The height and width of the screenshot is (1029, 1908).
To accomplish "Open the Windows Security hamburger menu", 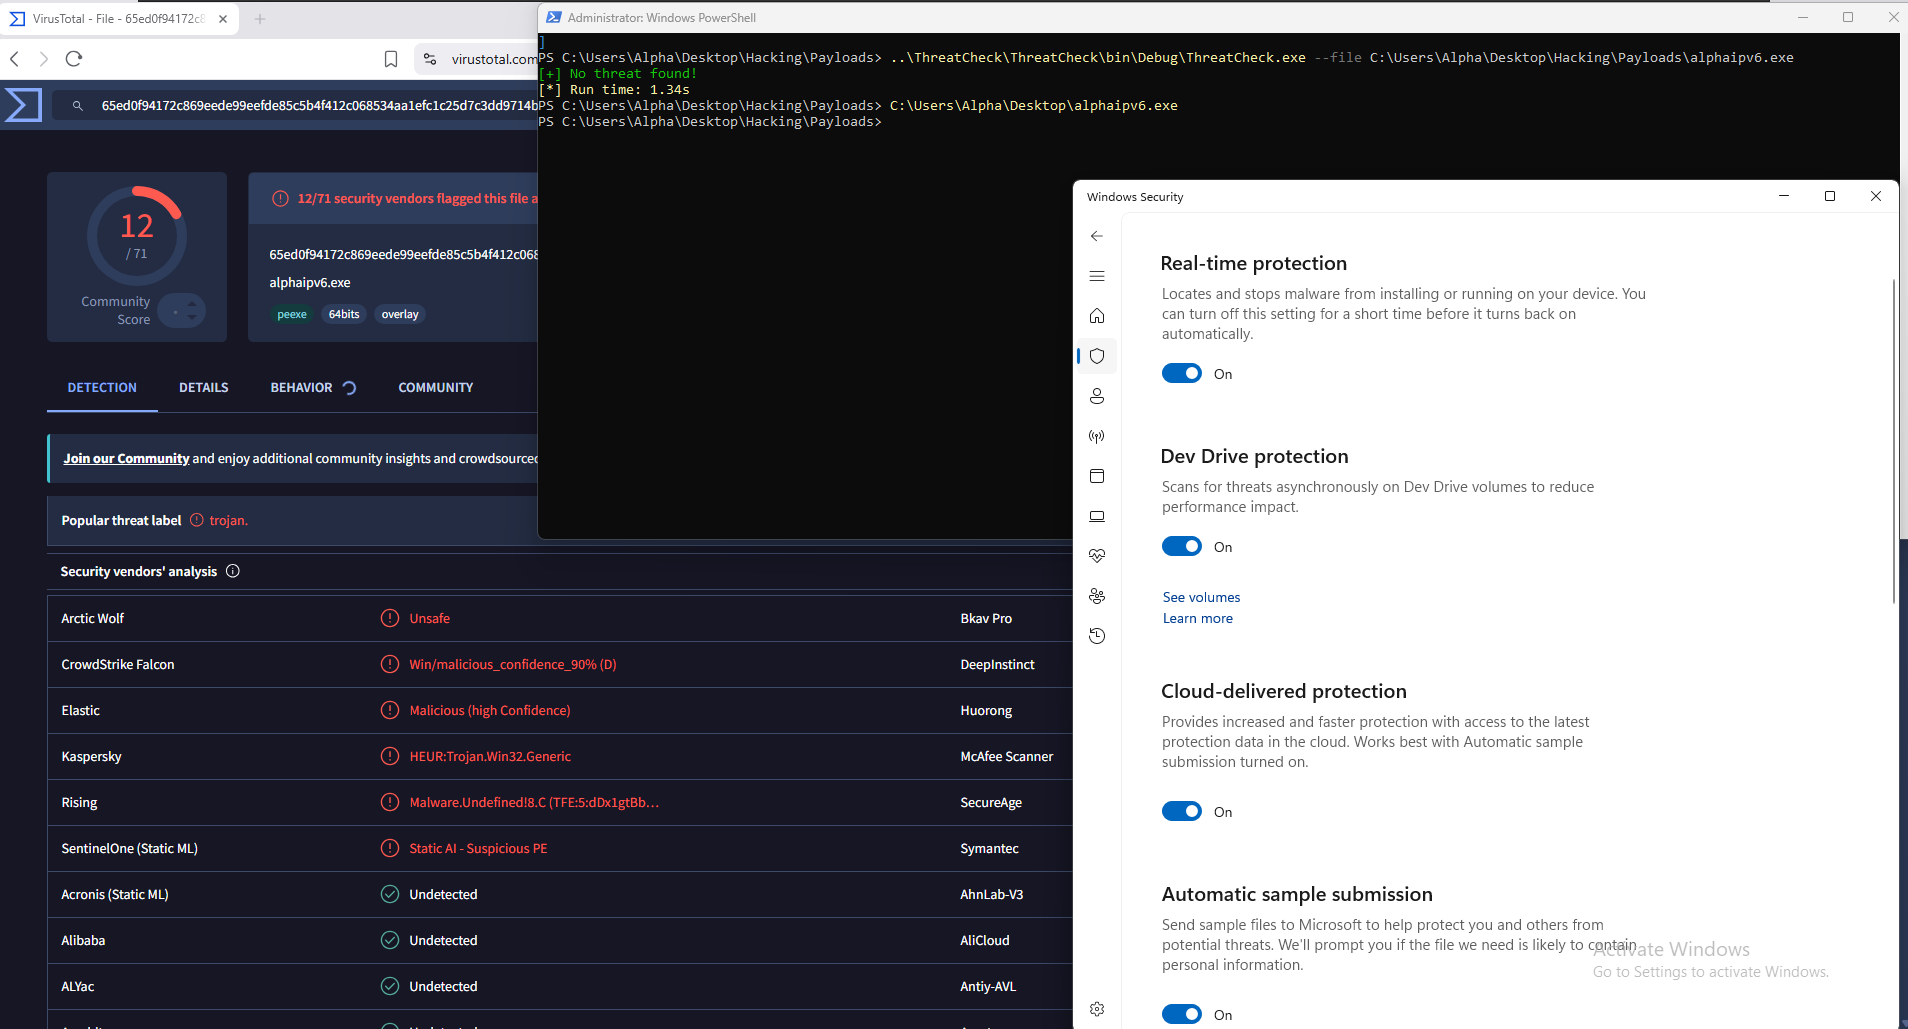I will 1097,276.
